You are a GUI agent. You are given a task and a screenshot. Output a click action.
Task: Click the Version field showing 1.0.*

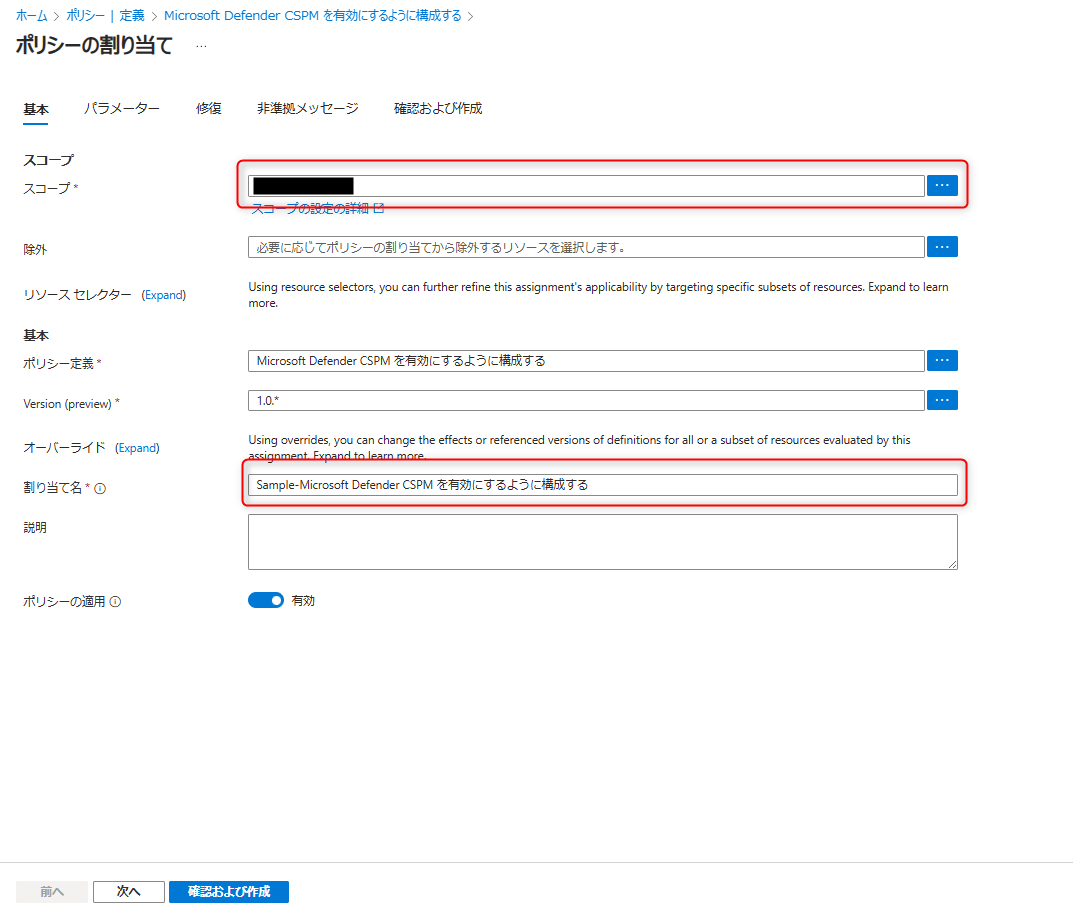coord(586,400)
